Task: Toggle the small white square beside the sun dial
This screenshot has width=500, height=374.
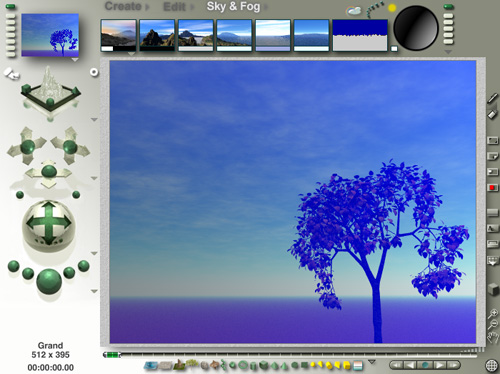Action: tap(394, 48)
